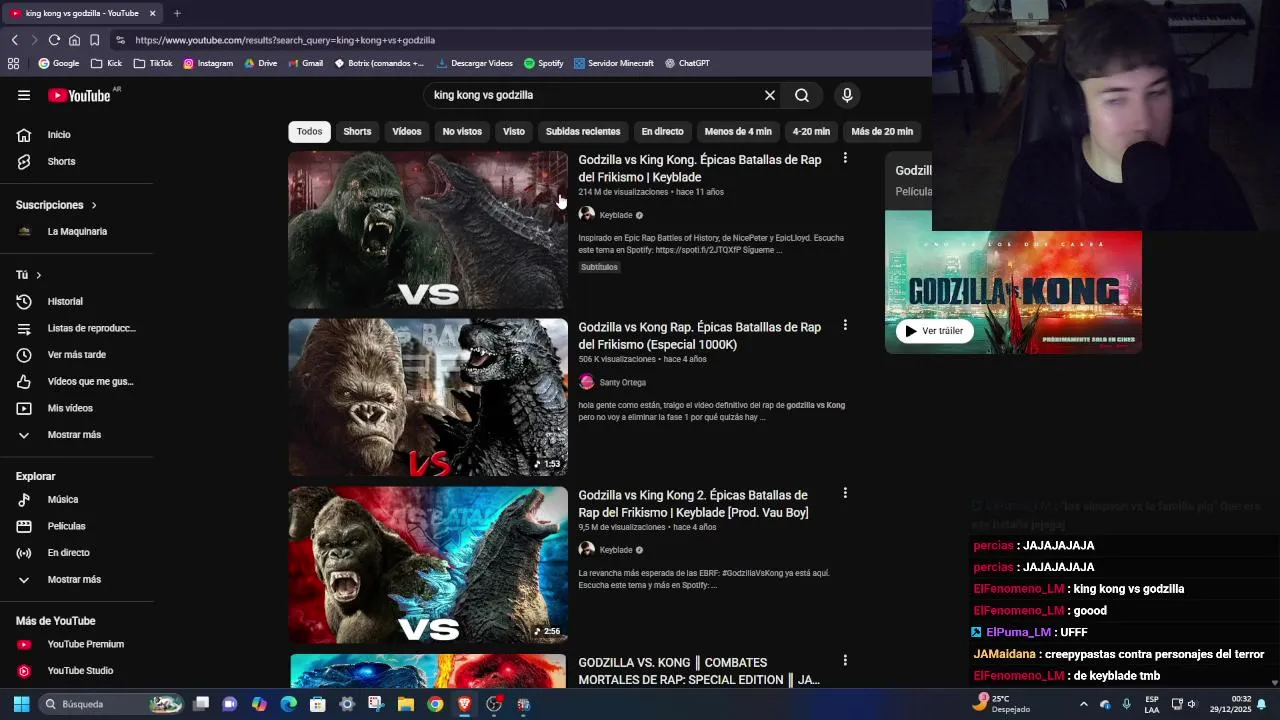Open the notifications bell in taskbar

point(1261,704)
